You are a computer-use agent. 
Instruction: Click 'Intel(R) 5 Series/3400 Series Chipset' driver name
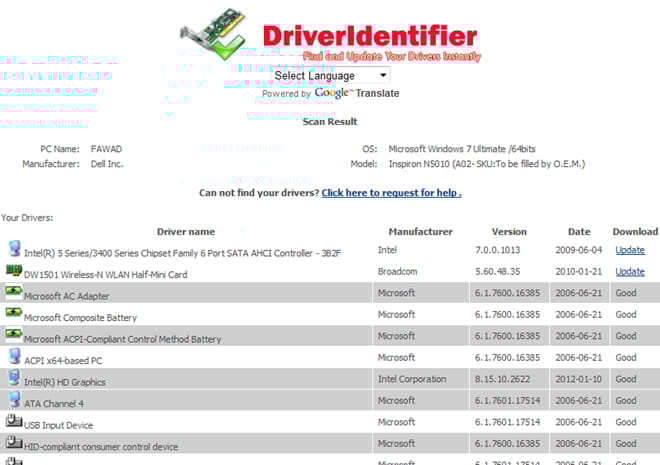point(182,253)
